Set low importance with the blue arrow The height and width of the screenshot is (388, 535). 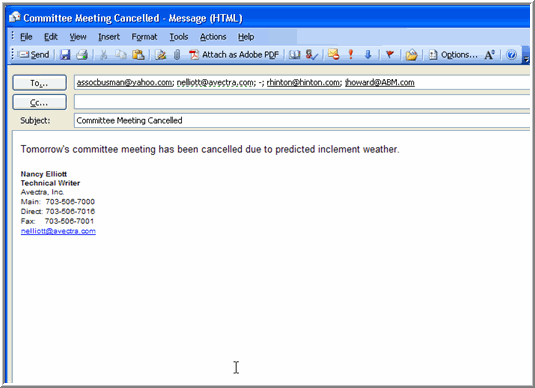pyautogui.click(x=368, y=55)
